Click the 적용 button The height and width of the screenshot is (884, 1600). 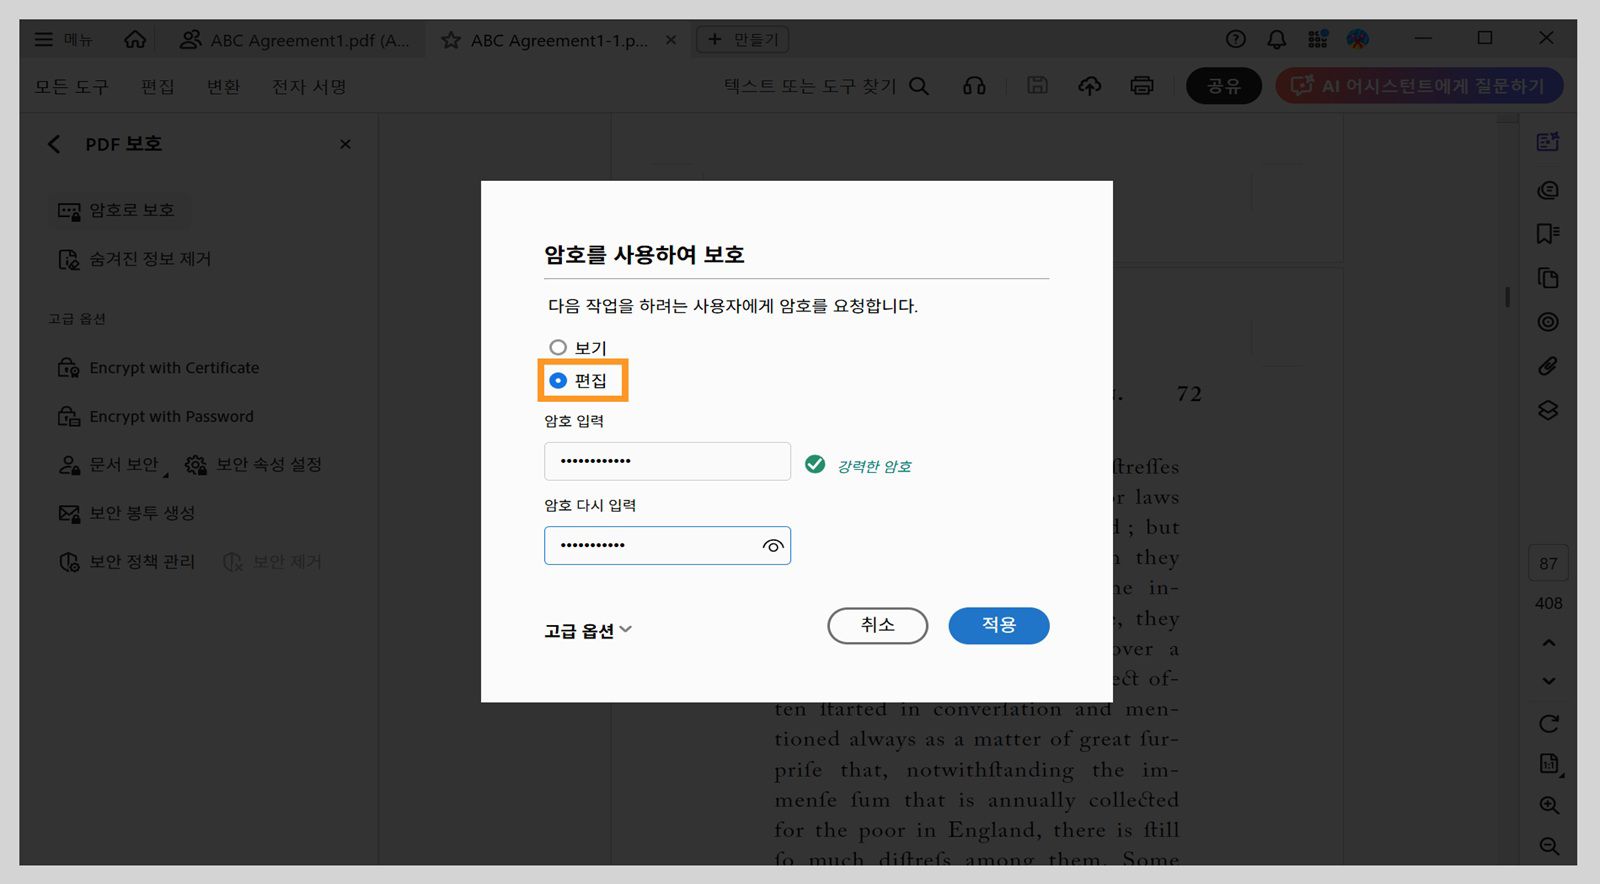coord(998,625)
